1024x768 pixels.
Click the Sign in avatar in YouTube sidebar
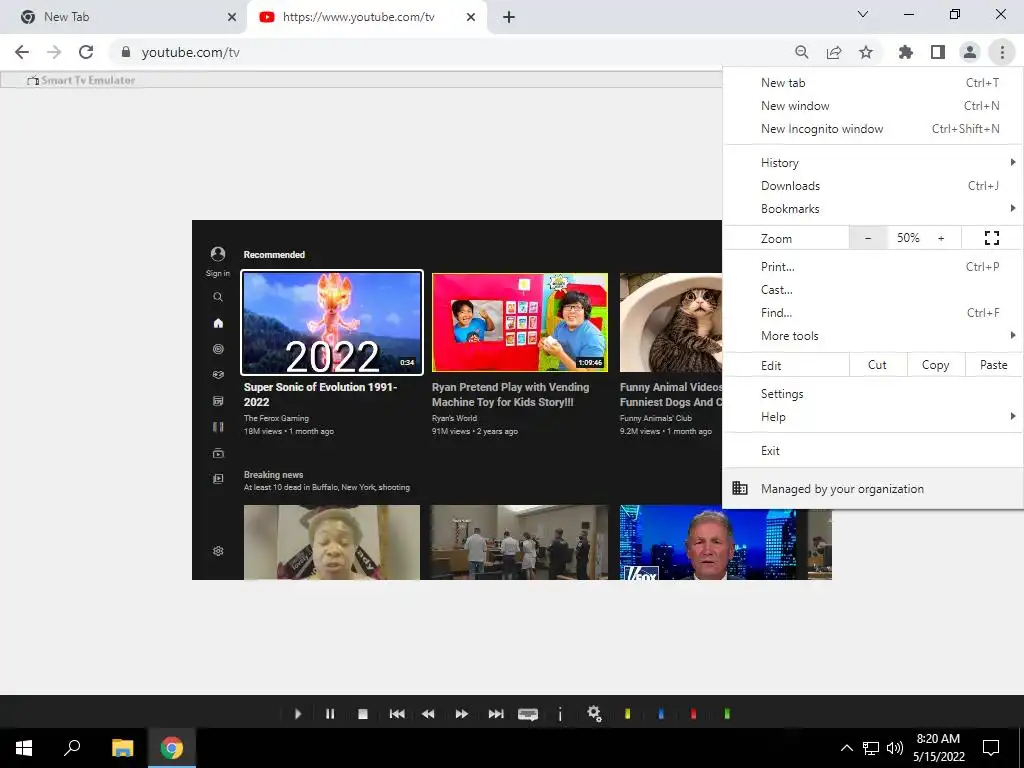coord(218,254)
